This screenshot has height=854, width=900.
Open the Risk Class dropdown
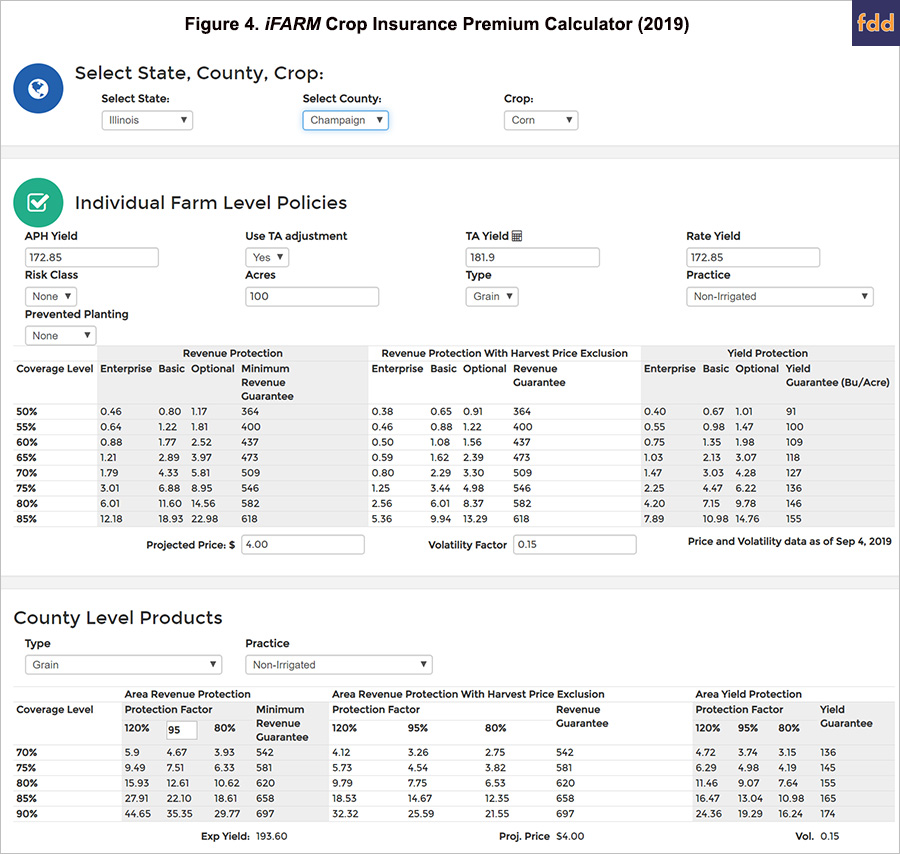point(51,296)
